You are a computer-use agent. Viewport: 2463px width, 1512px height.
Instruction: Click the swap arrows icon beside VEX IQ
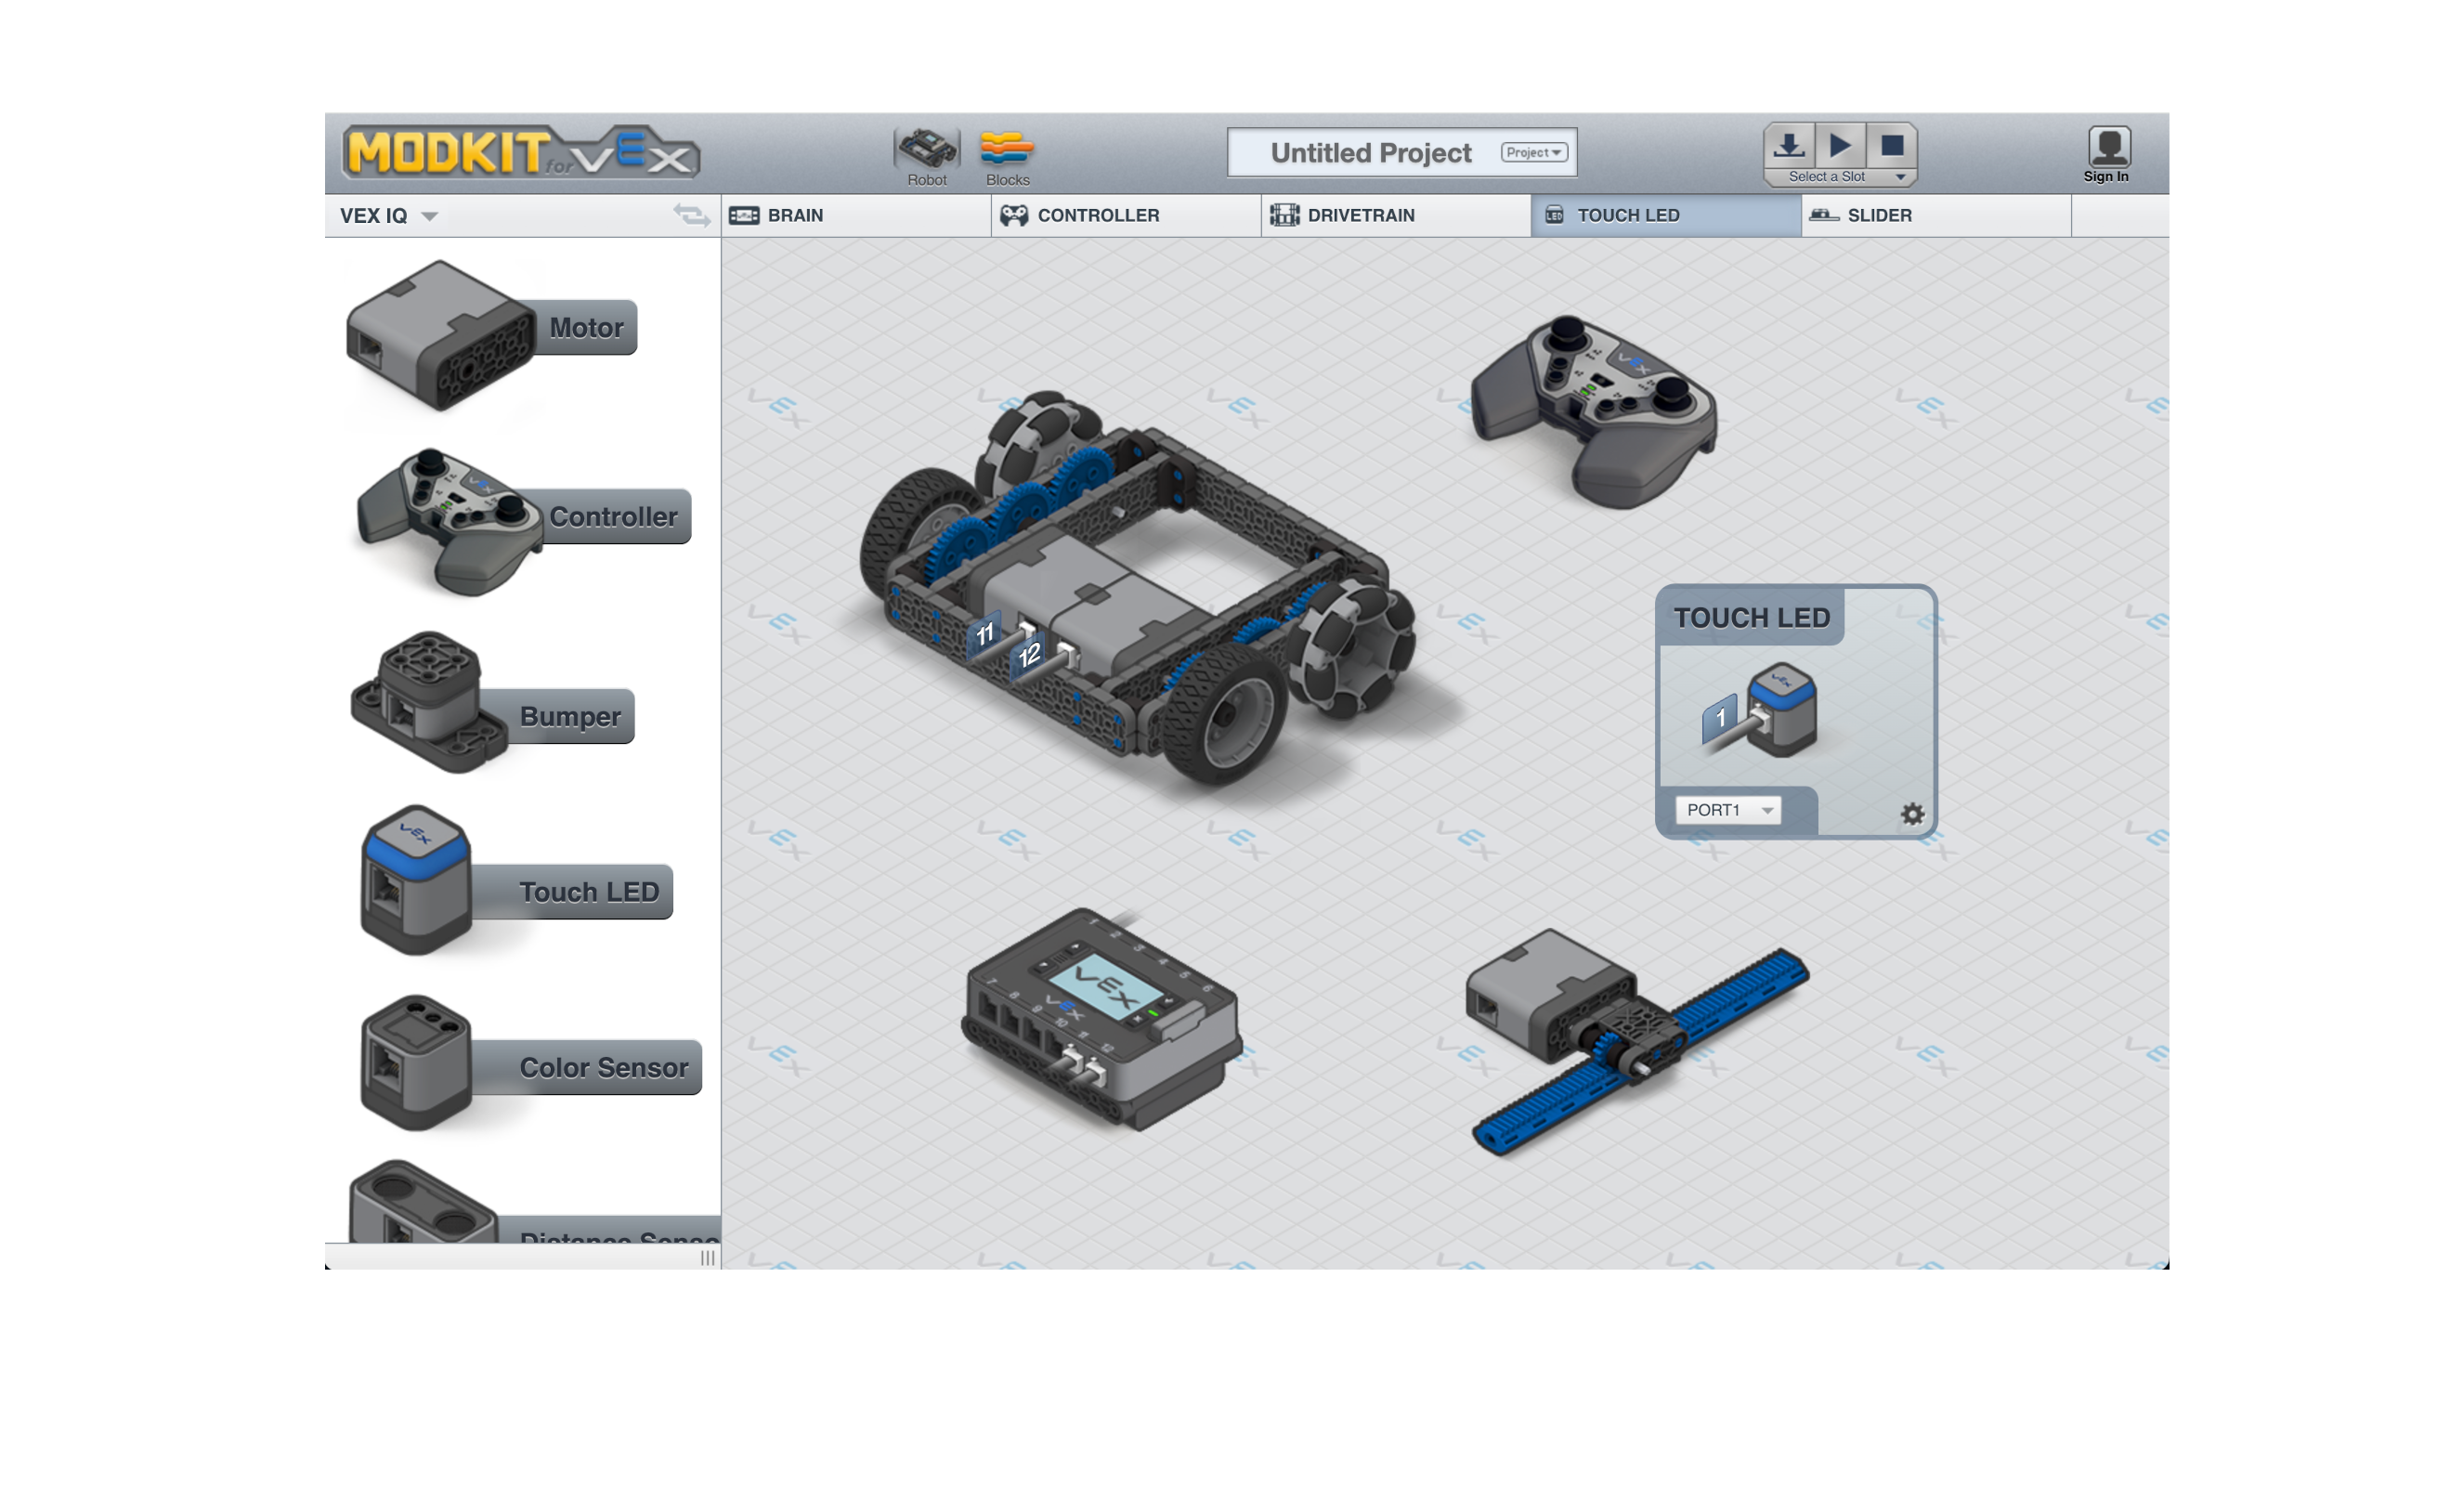[691, 215]
